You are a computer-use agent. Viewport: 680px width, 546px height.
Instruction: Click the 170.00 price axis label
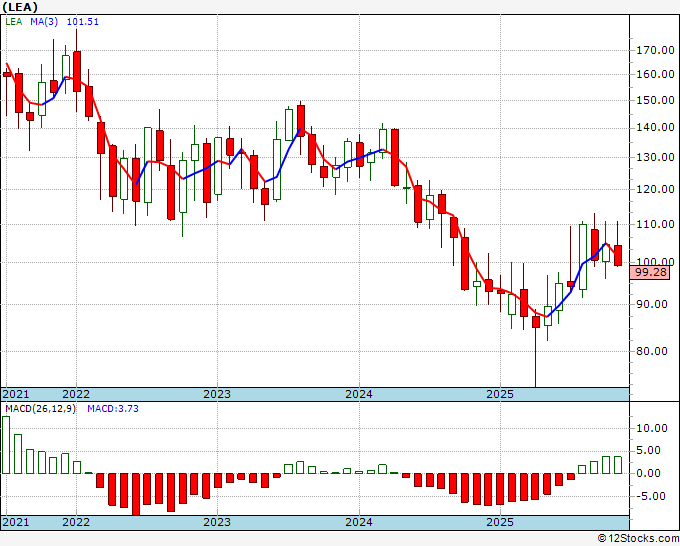[653, 50]
